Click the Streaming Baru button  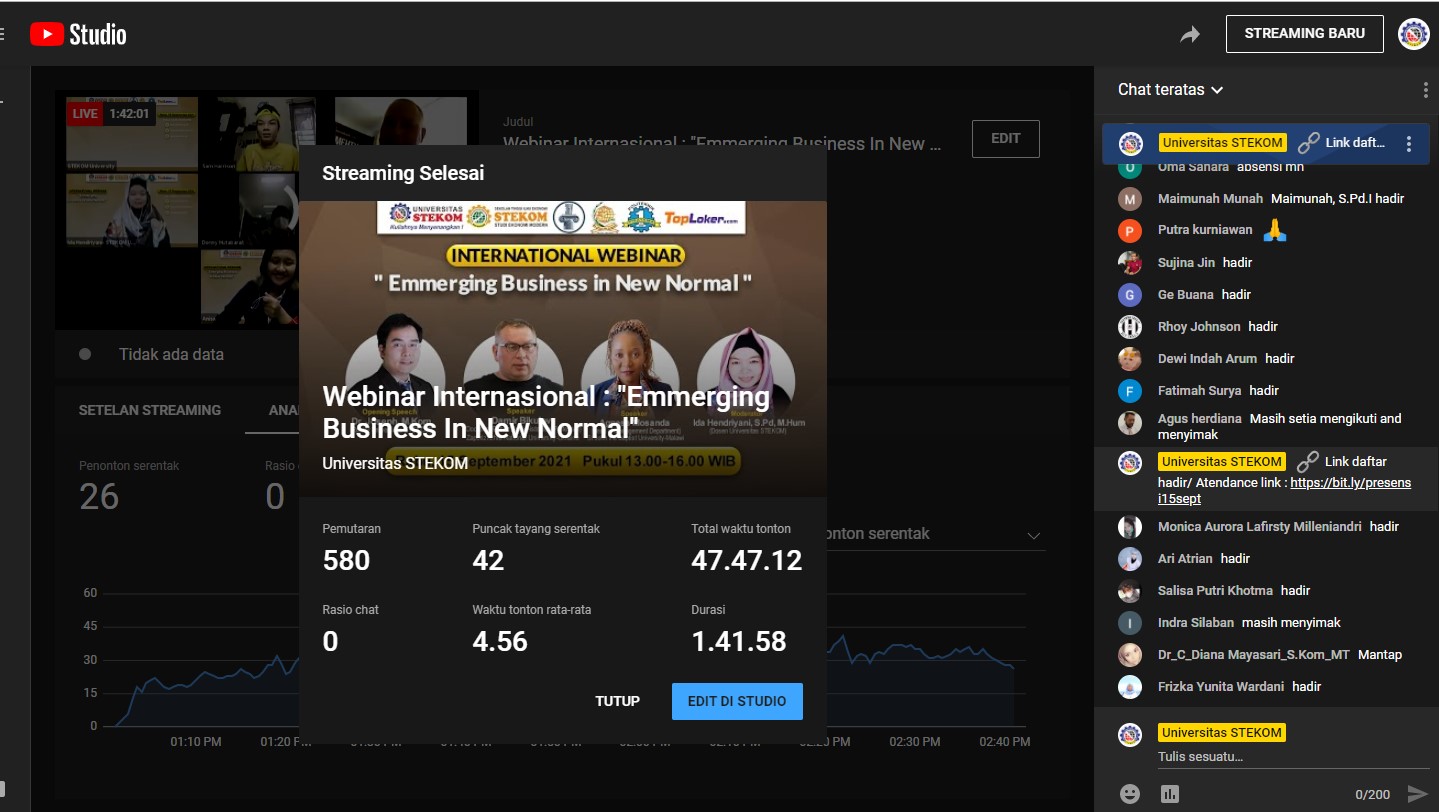click(1305, 34)
